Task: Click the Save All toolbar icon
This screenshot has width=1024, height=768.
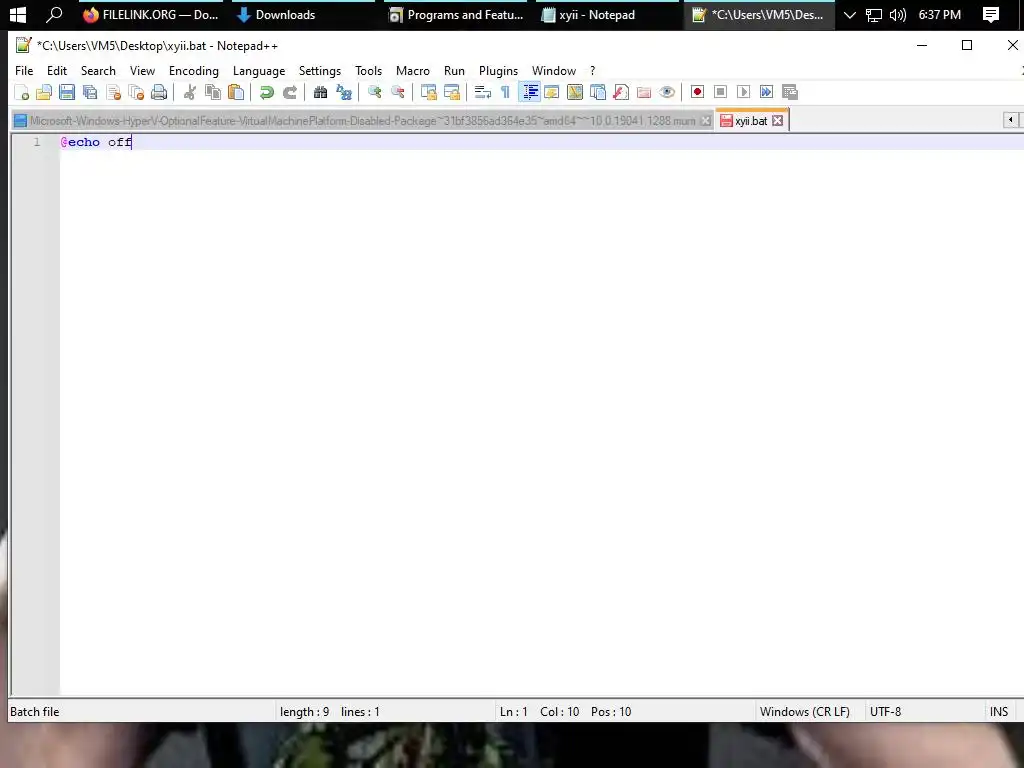Action: [x=90, y=92]
